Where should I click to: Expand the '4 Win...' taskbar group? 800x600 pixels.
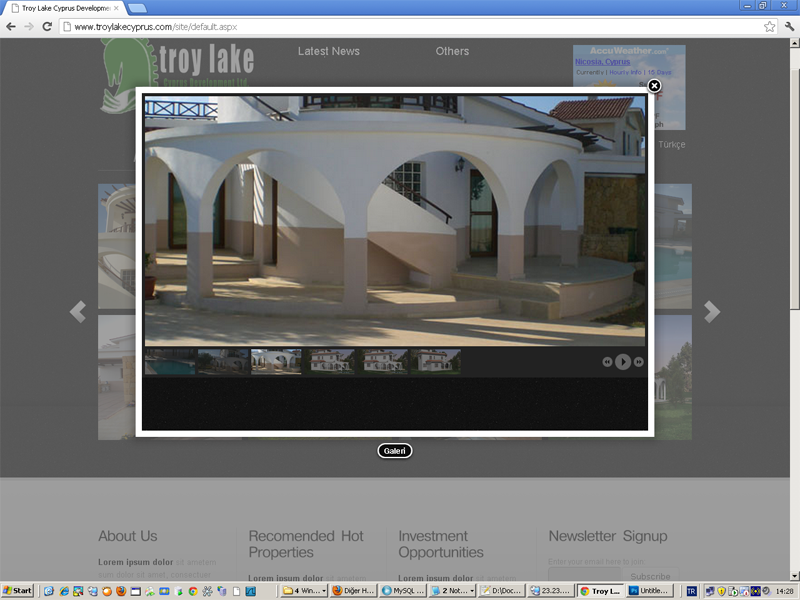pos(305,591)
